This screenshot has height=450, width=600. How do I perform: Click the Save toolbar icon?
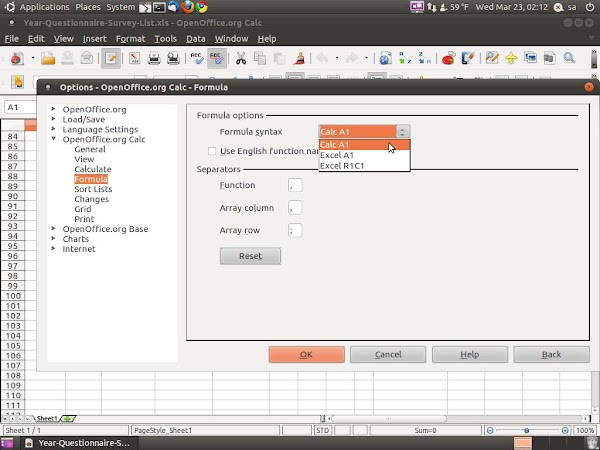(x=68, y=59)
